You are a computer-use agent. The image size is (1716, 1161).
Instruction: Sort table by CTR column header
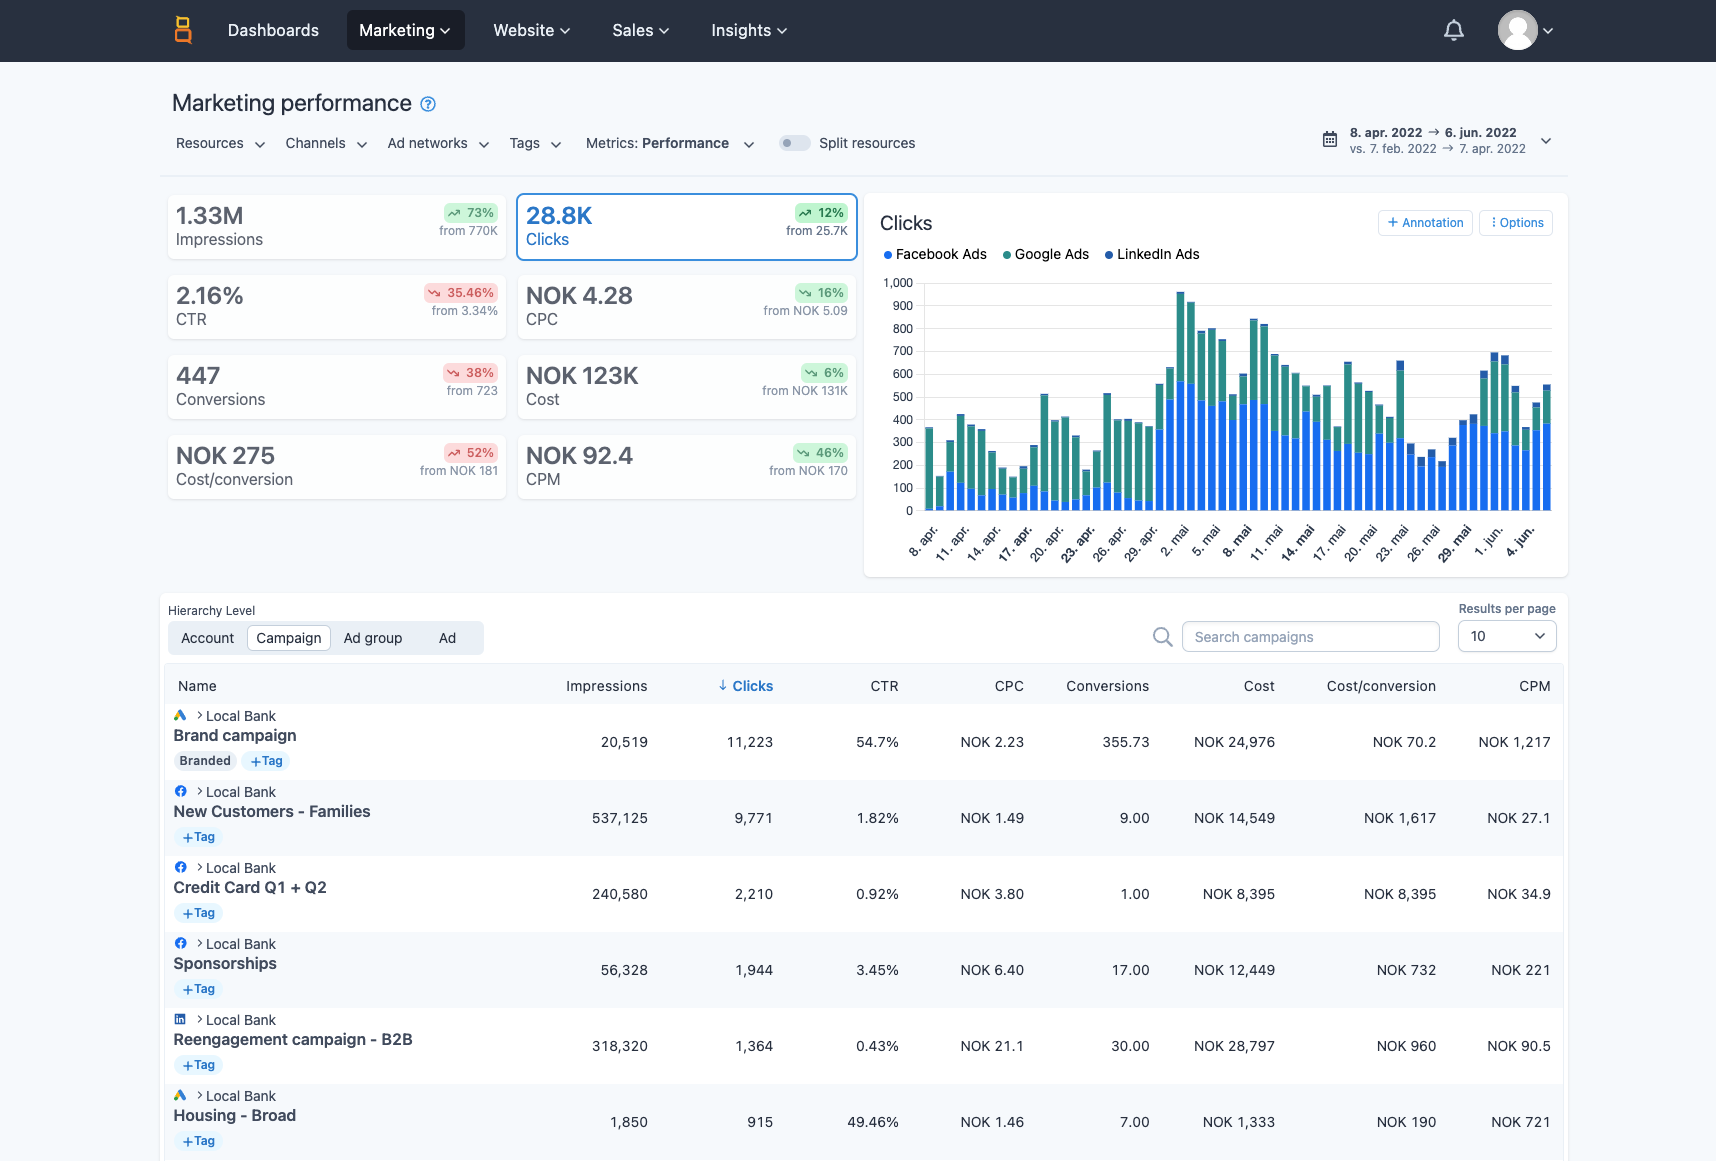(x=884, y=686)
